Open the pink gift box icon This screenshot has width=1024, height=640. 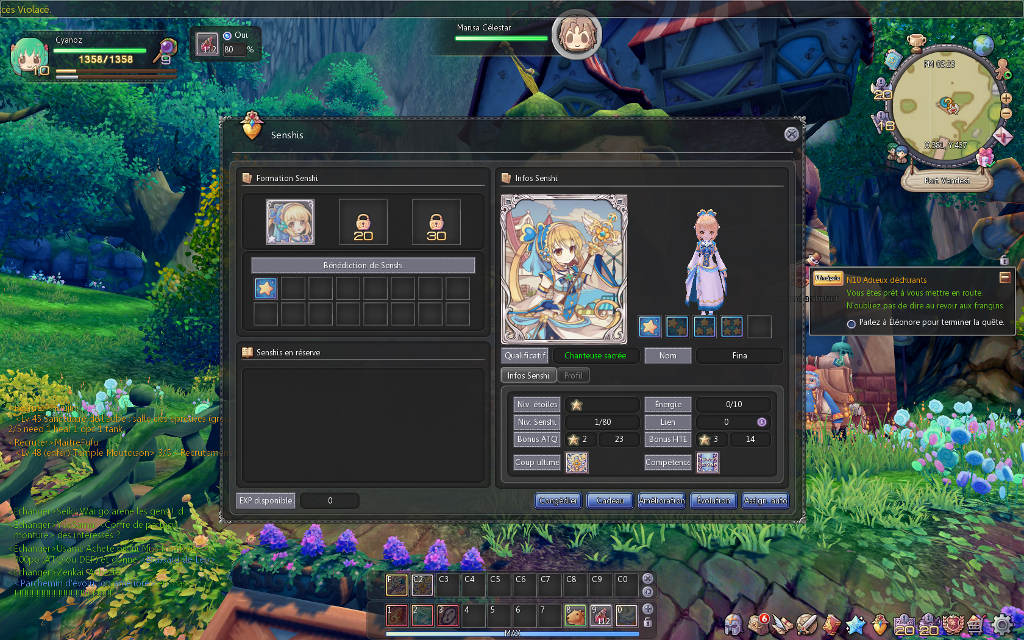click(985, 157)
